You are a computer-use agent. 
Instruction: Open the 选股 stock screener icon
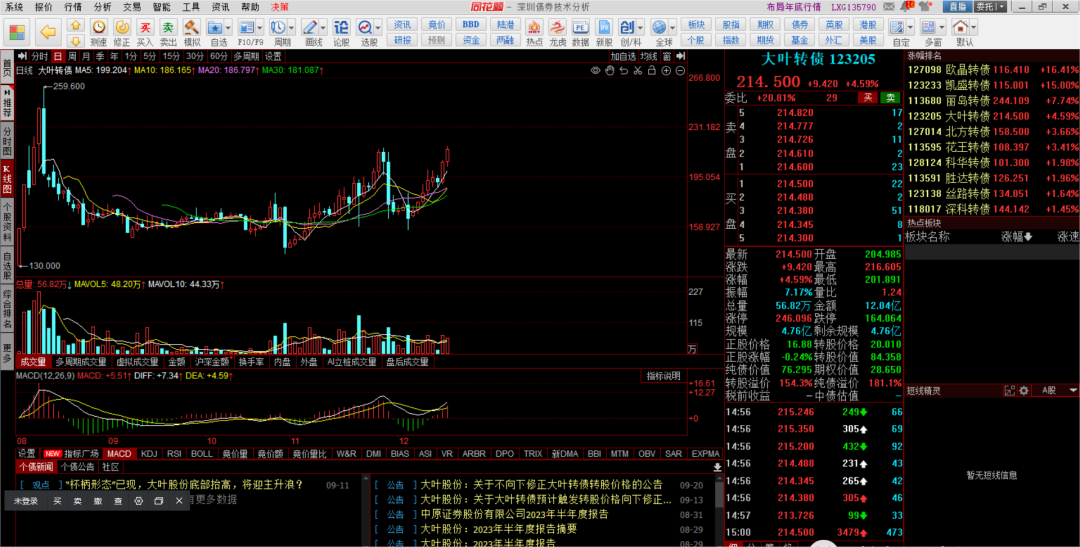[364, 28]
